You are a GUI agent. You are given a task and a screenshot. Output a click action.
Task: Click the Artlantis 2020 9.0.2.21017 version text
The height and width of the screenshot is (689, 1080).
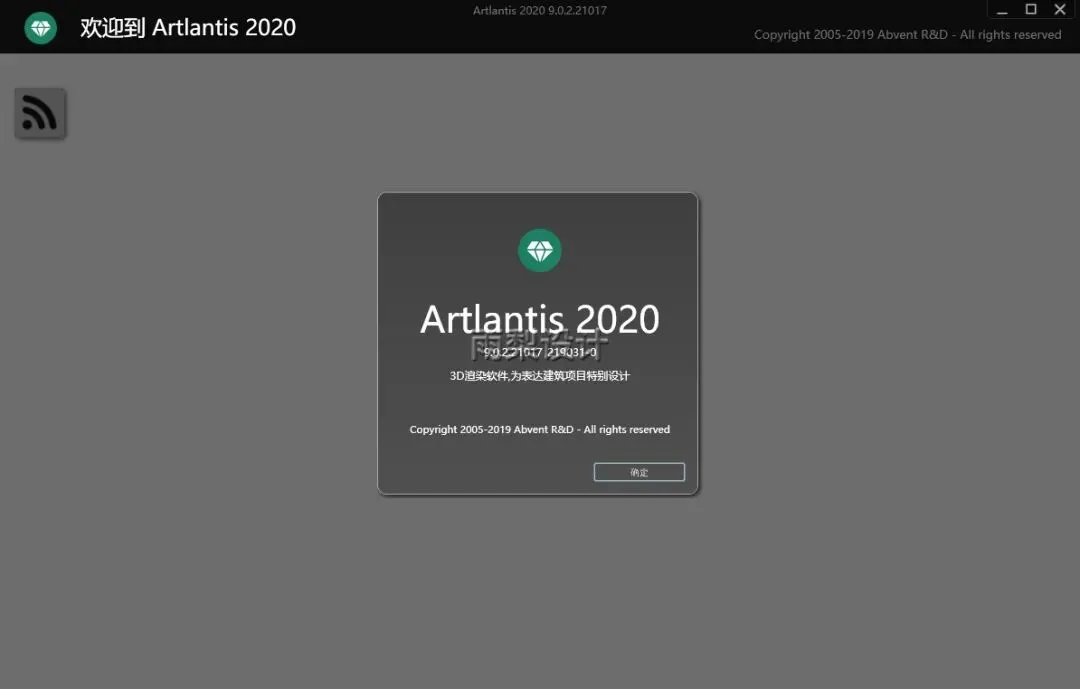point(539,10)
